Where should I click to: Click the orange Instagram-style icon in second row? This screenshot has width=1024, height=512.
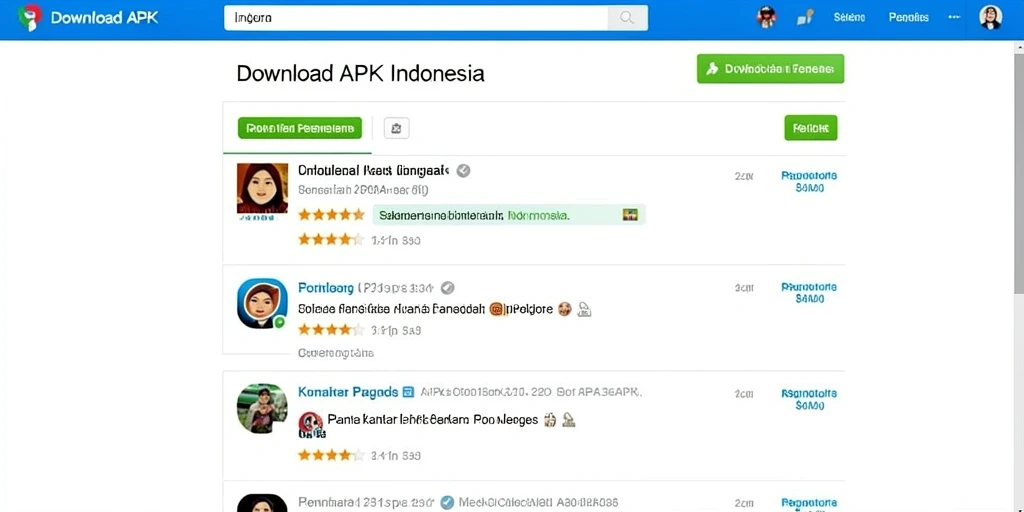(498, 309)
